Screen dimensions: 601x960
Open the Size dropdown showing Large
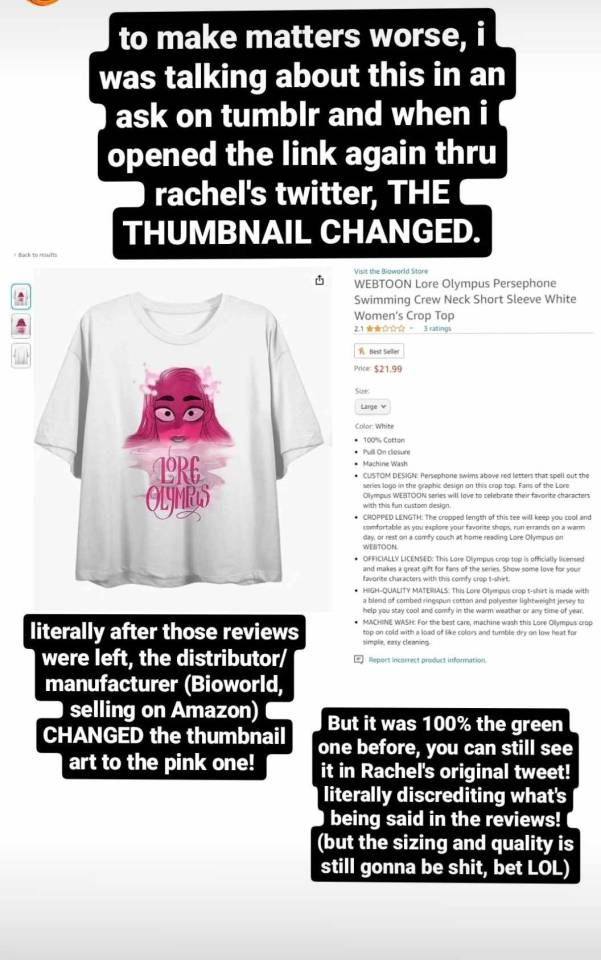tap(372, 406)
